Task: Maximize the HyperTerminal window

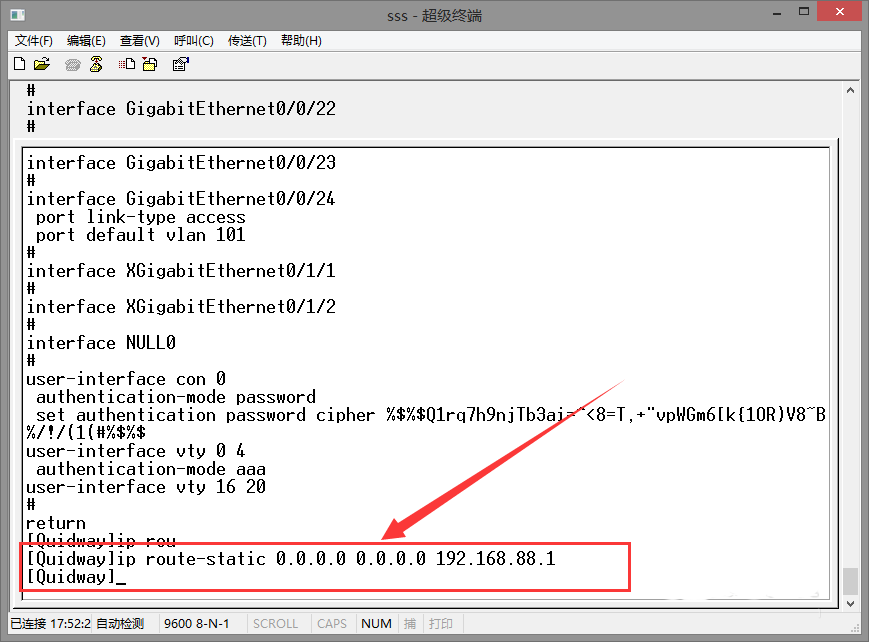Action: (x=804, y=12)
